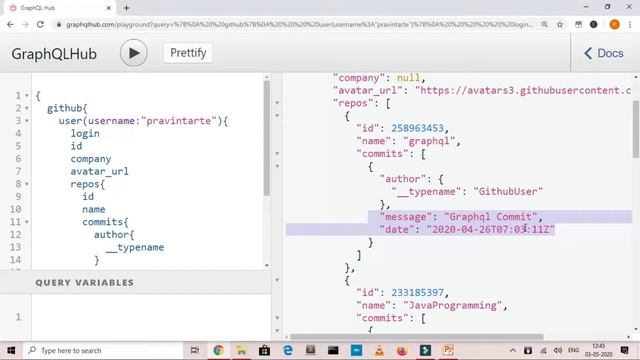Click the graphqlhub.com address bar URL
Viewport: 640px width, 360px height.
tap(300, 24)
